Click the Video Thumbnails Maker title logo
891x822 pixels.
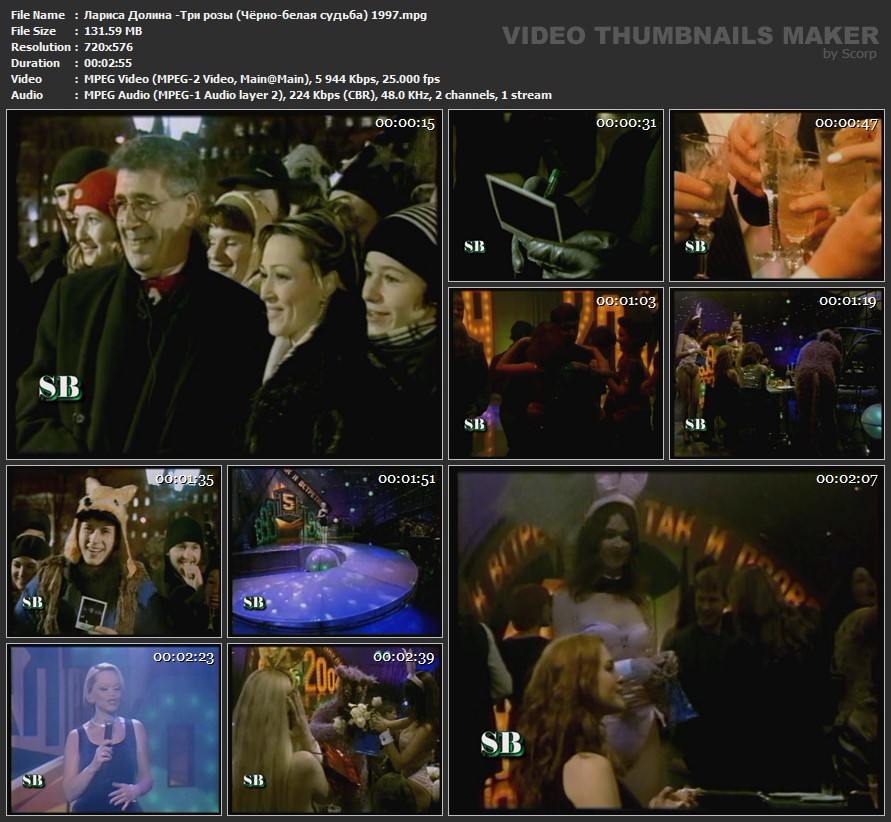[689, 36]
